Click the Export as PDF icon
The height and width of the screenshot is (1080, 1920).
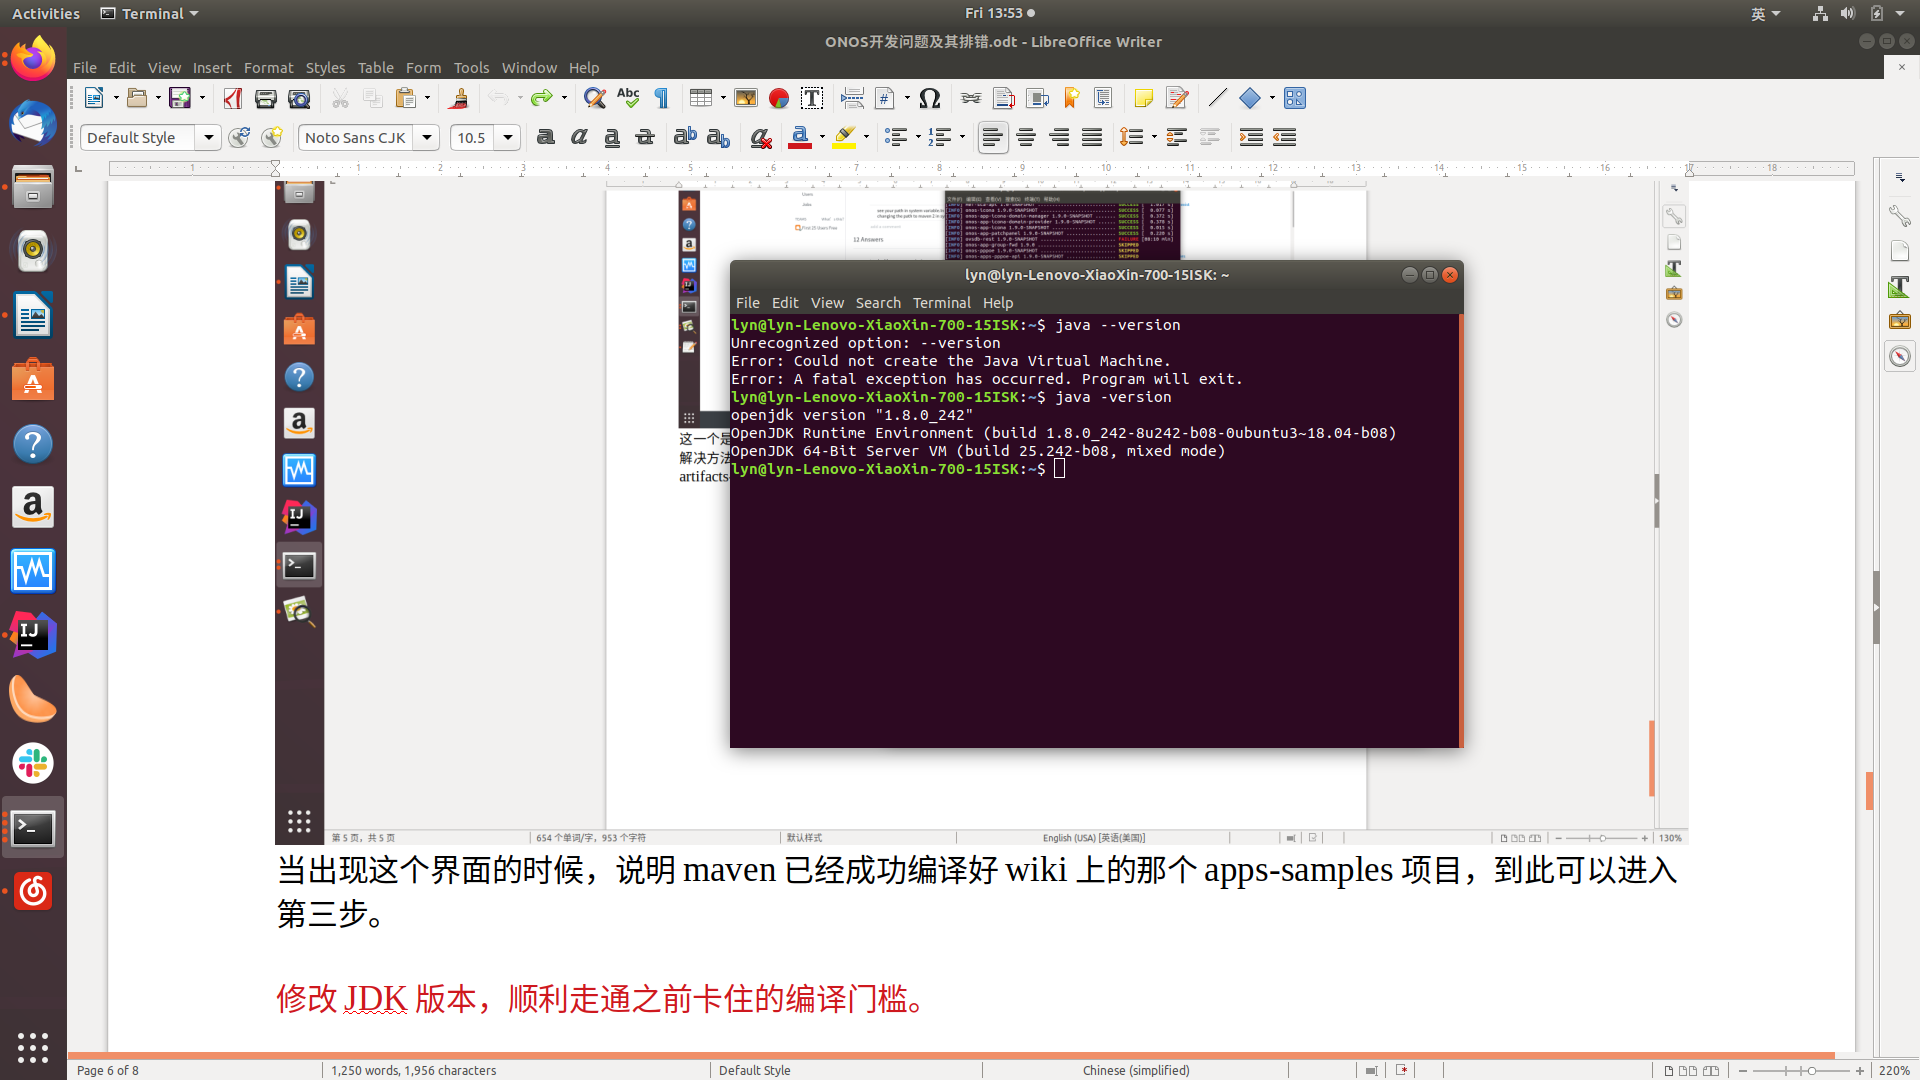point(233,98)
